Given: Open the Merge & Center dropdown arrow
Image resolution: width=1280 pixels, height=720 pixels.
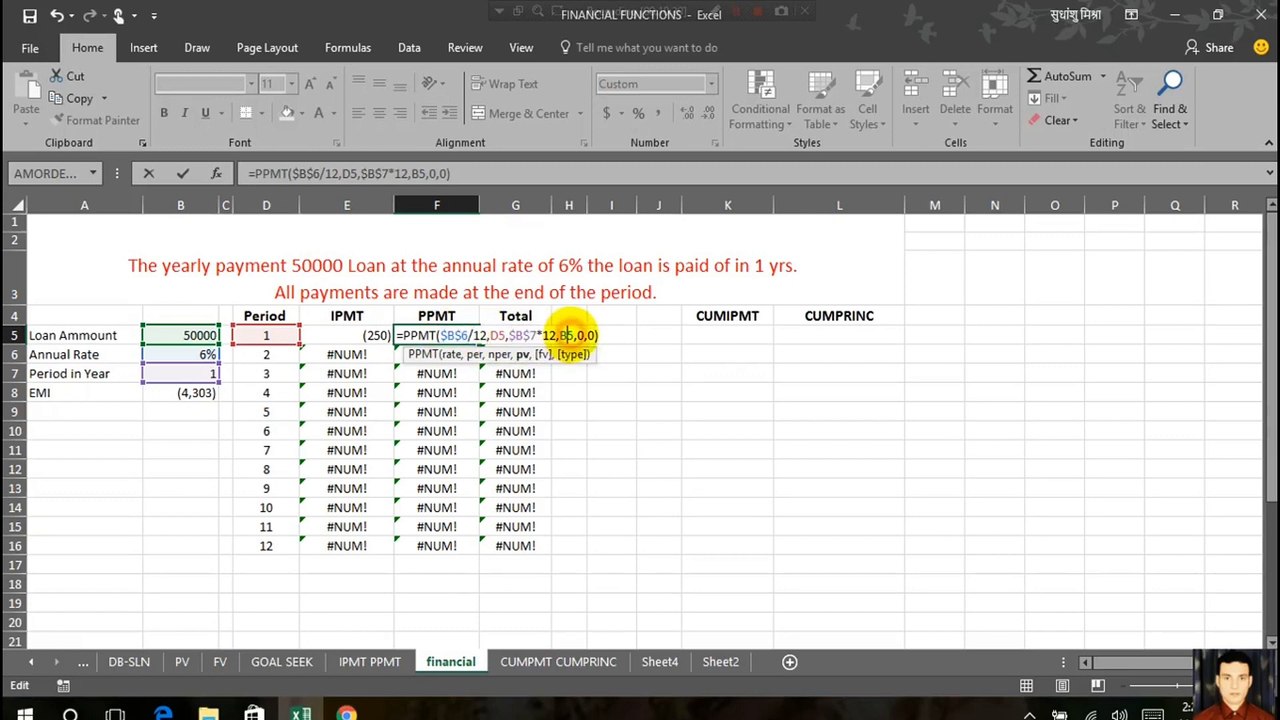Looking at the screenshot, I should click(x=580, y=113).
